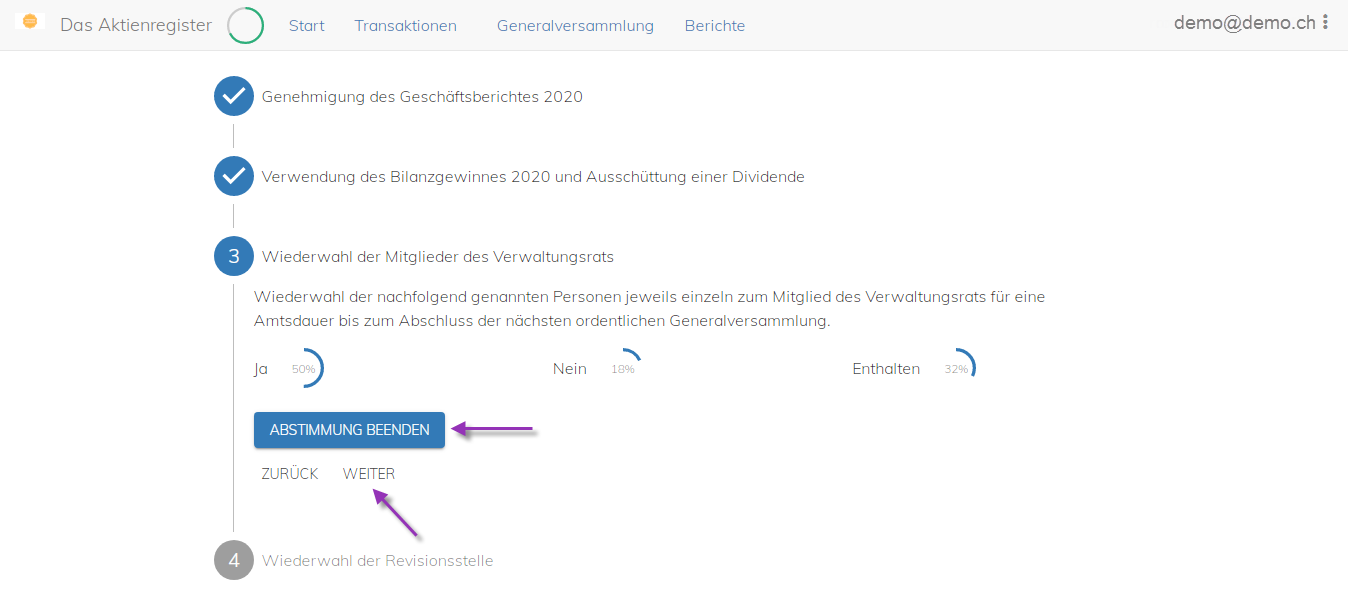Click checkmark icon for Geschäftsbericht 2020 step
Screen dimensions: 1348x607
pyautogui.click(x=234, y=96)
